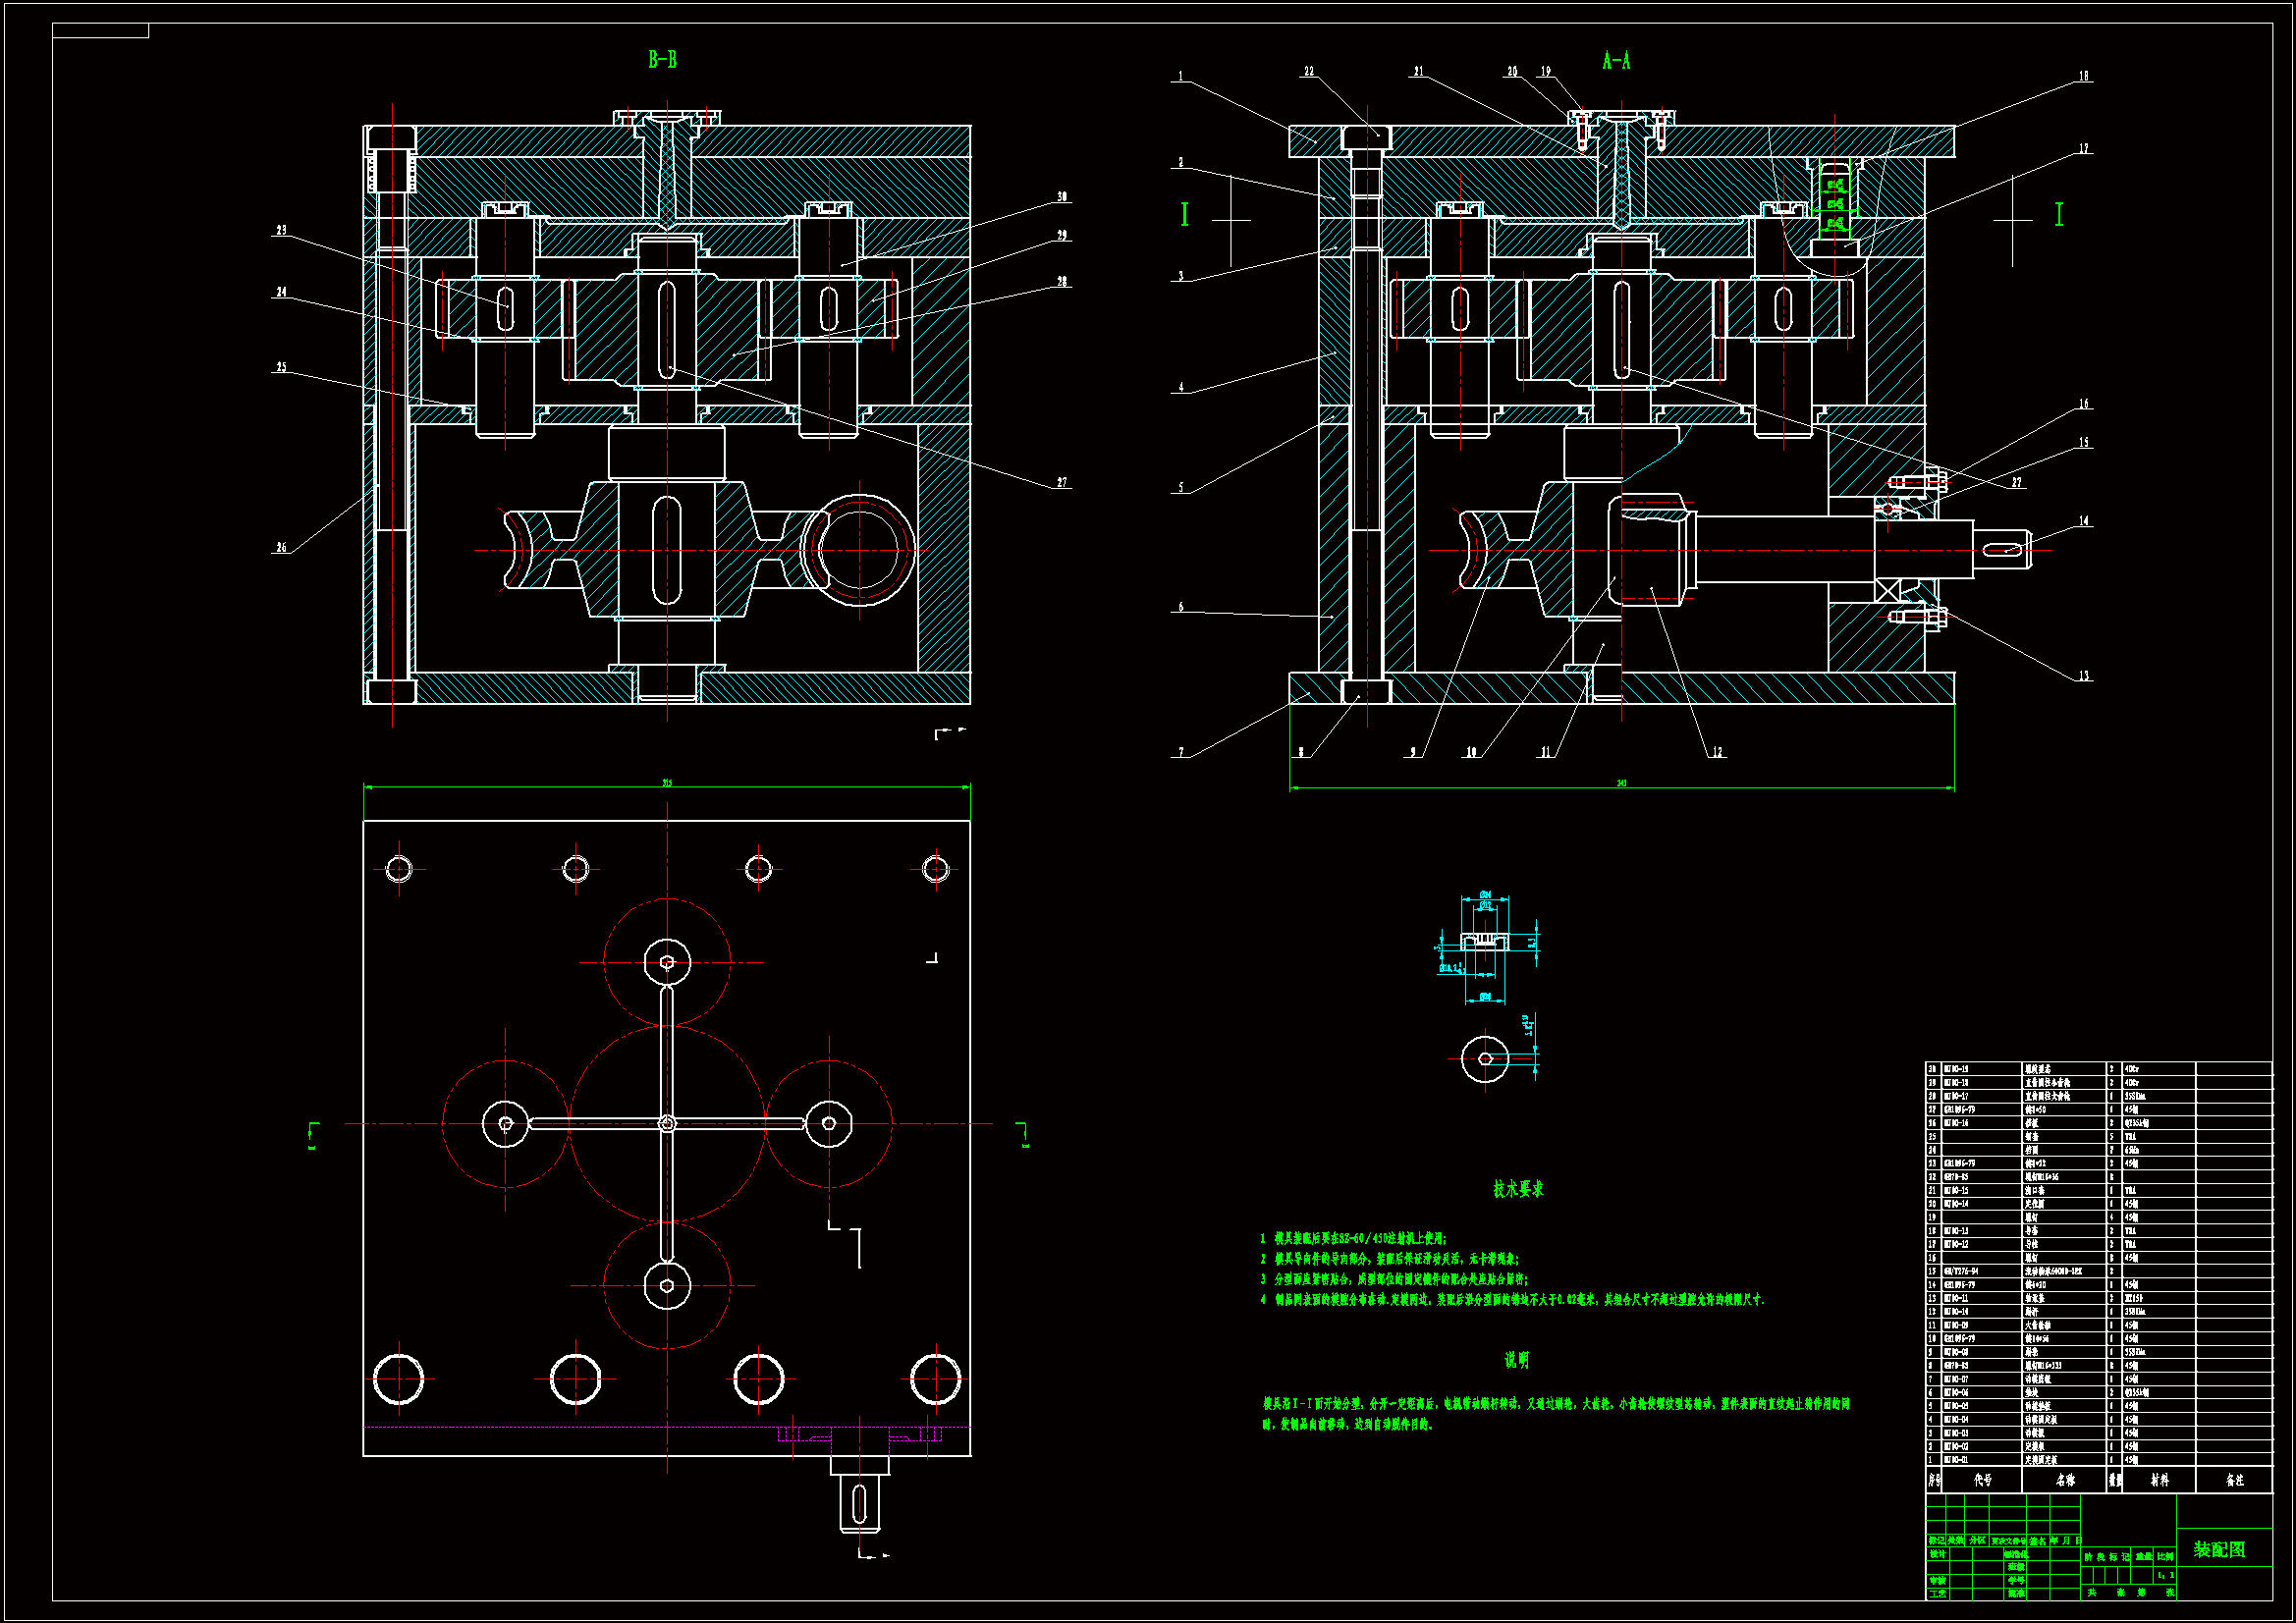The width and height of the screenshot is (2296, 1623).
Task: Click the B-B section view label
Action: pos(662,60)
